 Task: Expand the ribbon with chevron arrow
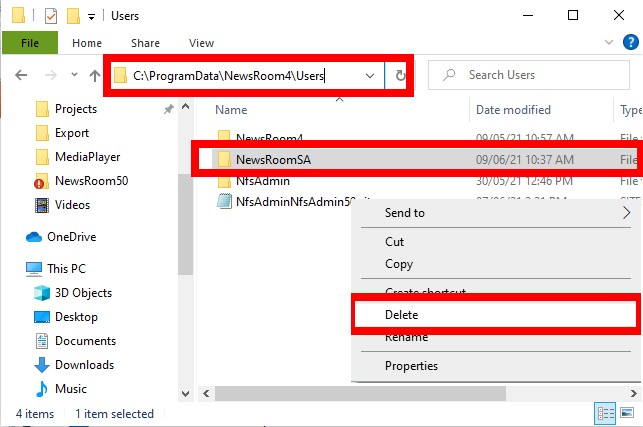pyautogui.click(x=609, y=42)
